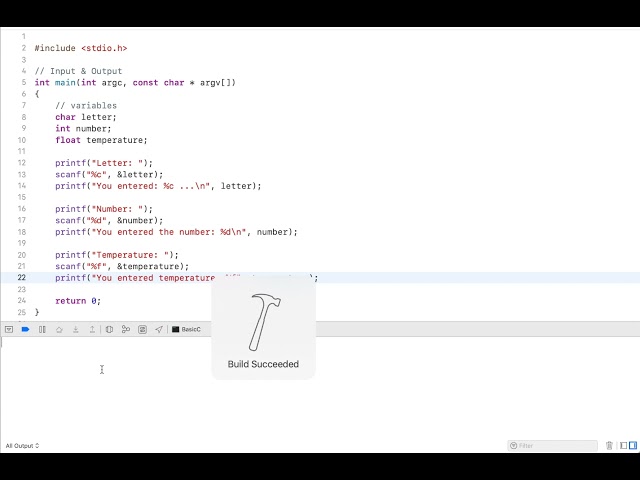The image size is (640, 480).
Task: Click the Step Over debug icon
Action: click(59, 329)
